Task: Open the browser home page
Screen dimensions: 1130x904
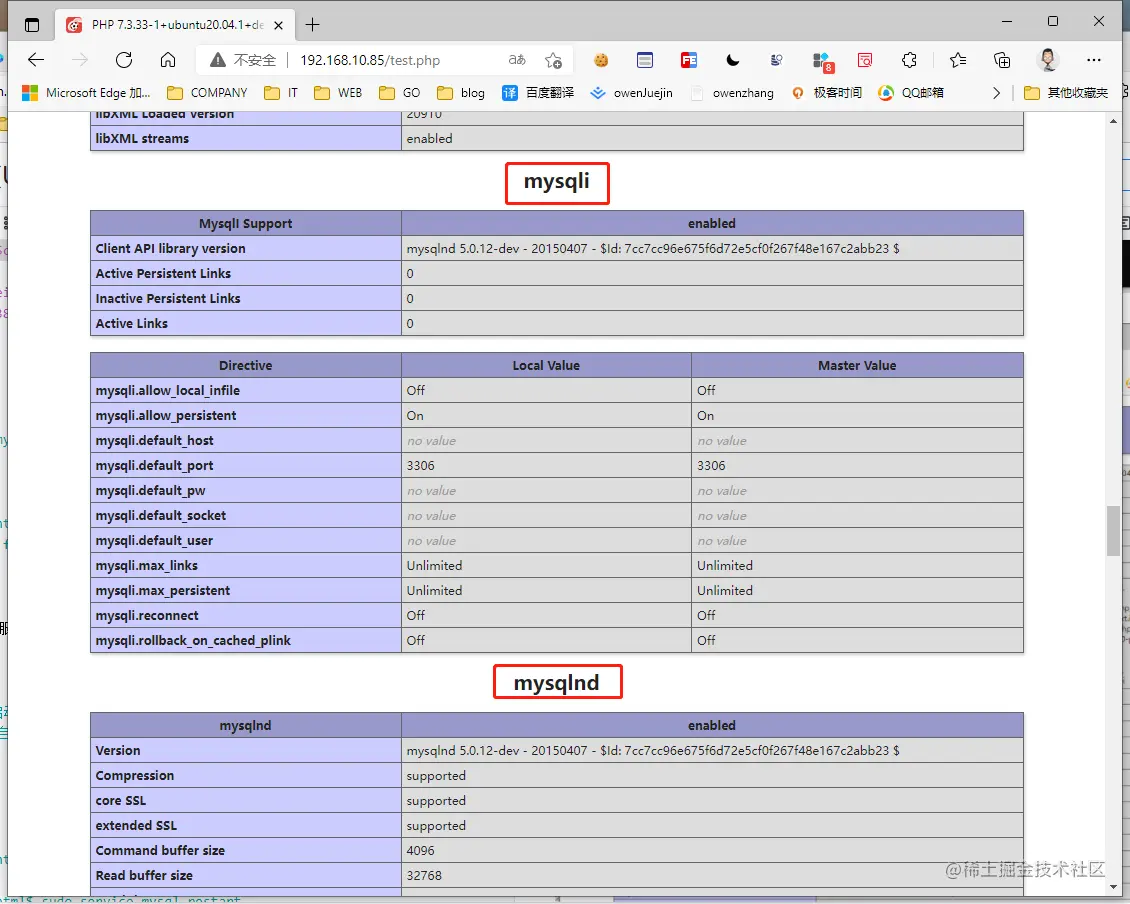Action: click(168, 60)
